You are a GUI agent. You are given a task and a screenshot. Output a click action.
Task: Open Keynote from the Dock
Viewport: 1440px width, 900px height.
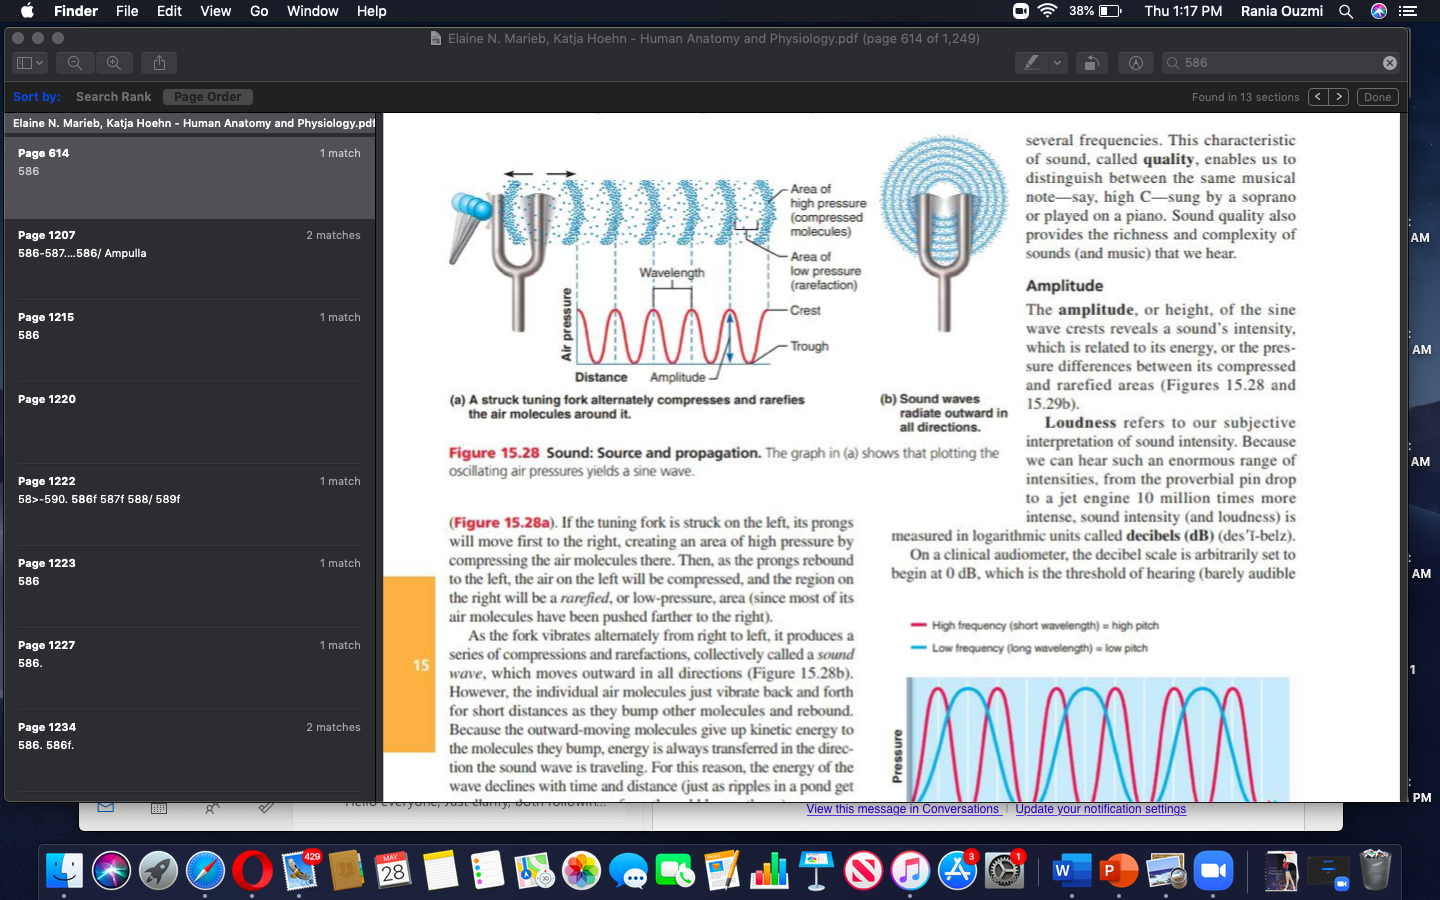click(x=816, y=871)
